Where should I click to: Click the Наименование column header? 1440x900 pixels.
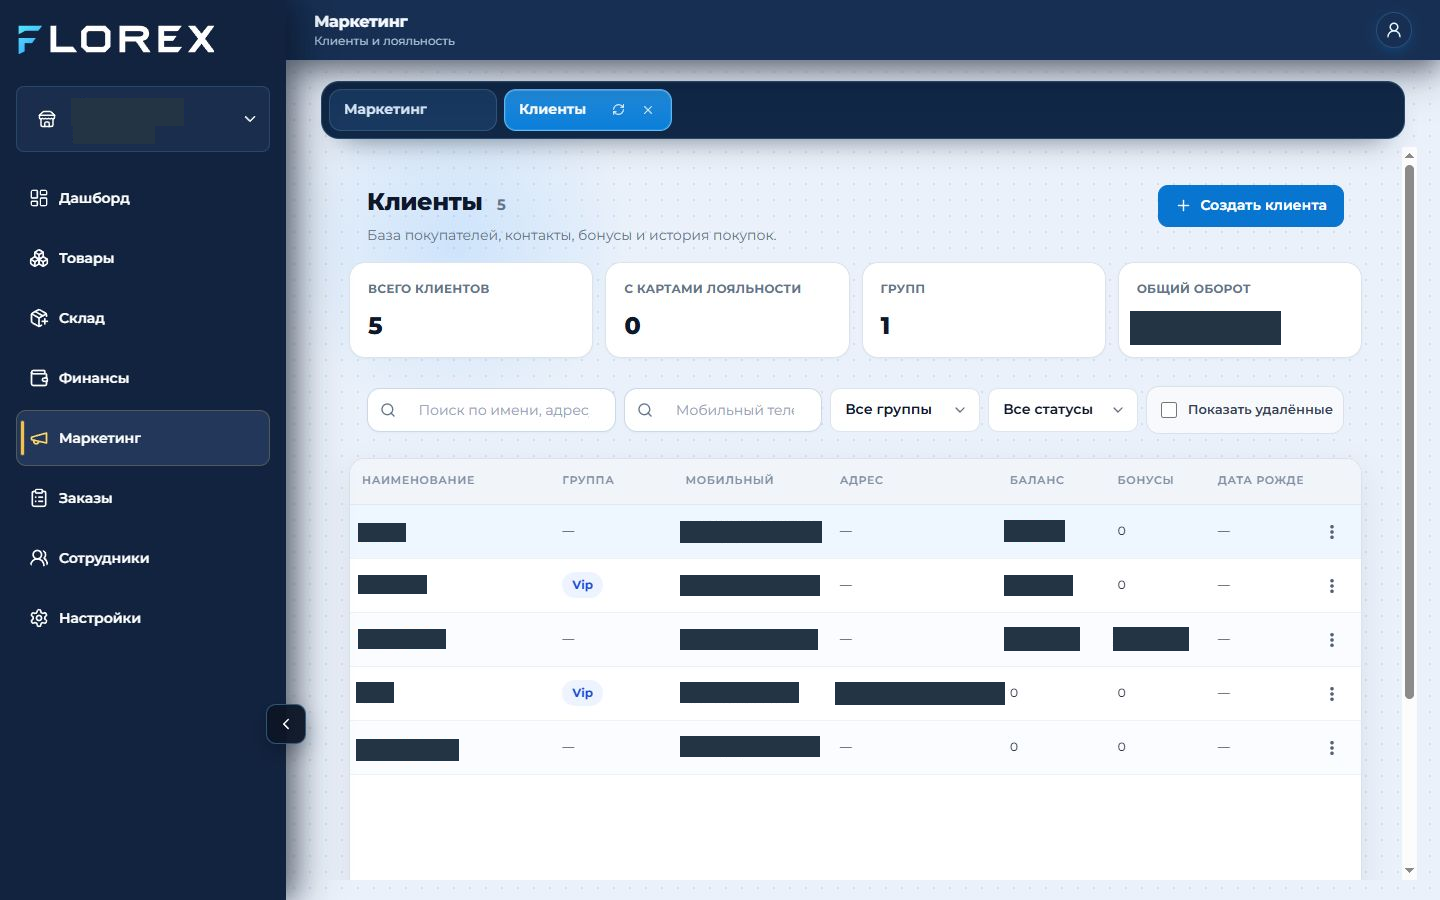pos(418,480)
